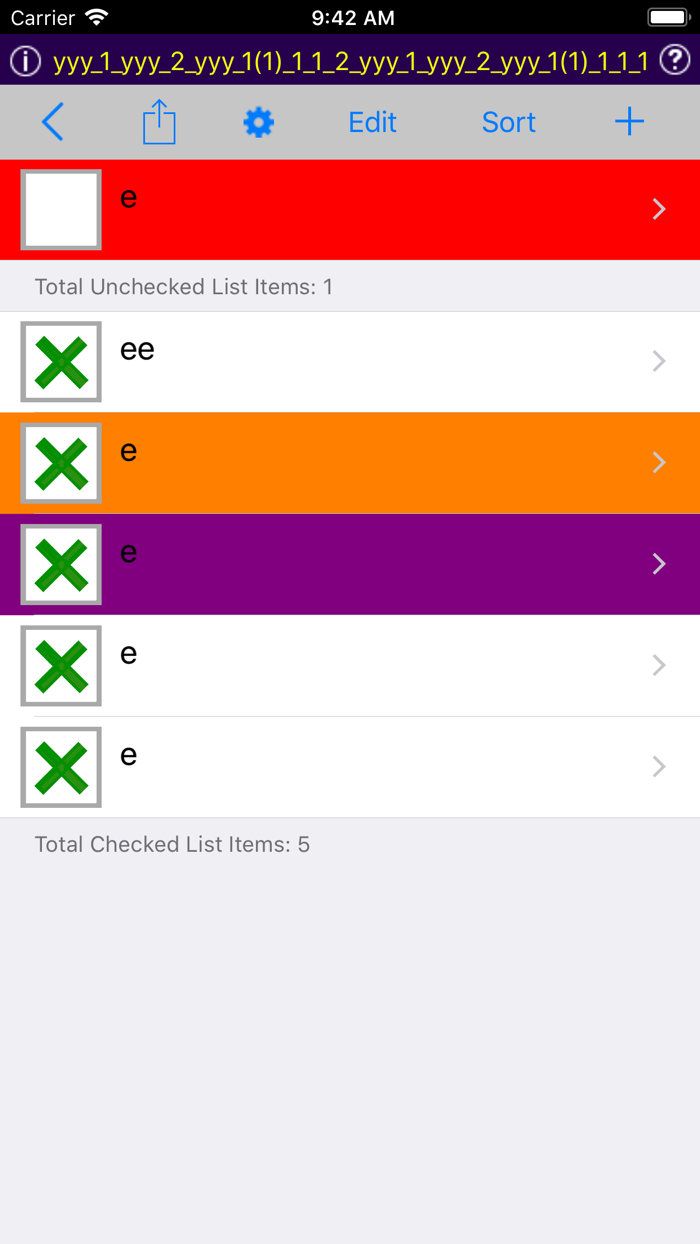Check the empty checkbox on the red item
Screen dimensions: 700x1244
pyautogui.click(x=60, y=209)
